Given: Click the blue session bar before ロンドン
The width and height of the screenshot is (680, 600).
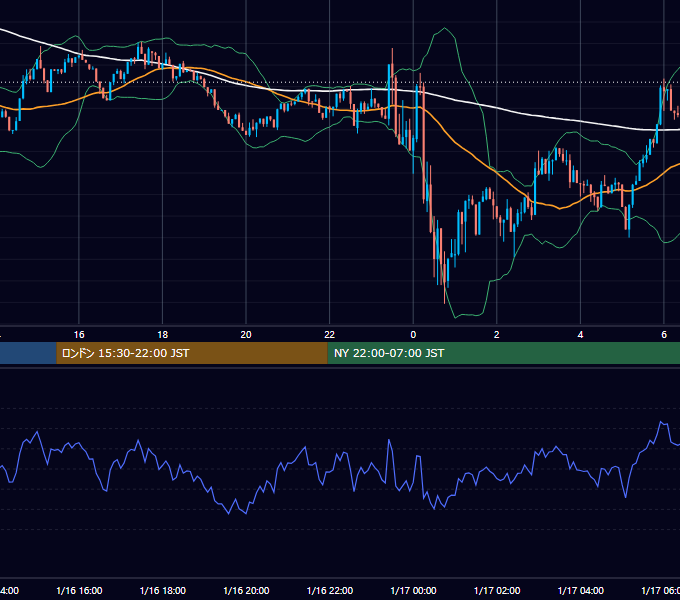Looking at the screenshot, I should point(28,353).
